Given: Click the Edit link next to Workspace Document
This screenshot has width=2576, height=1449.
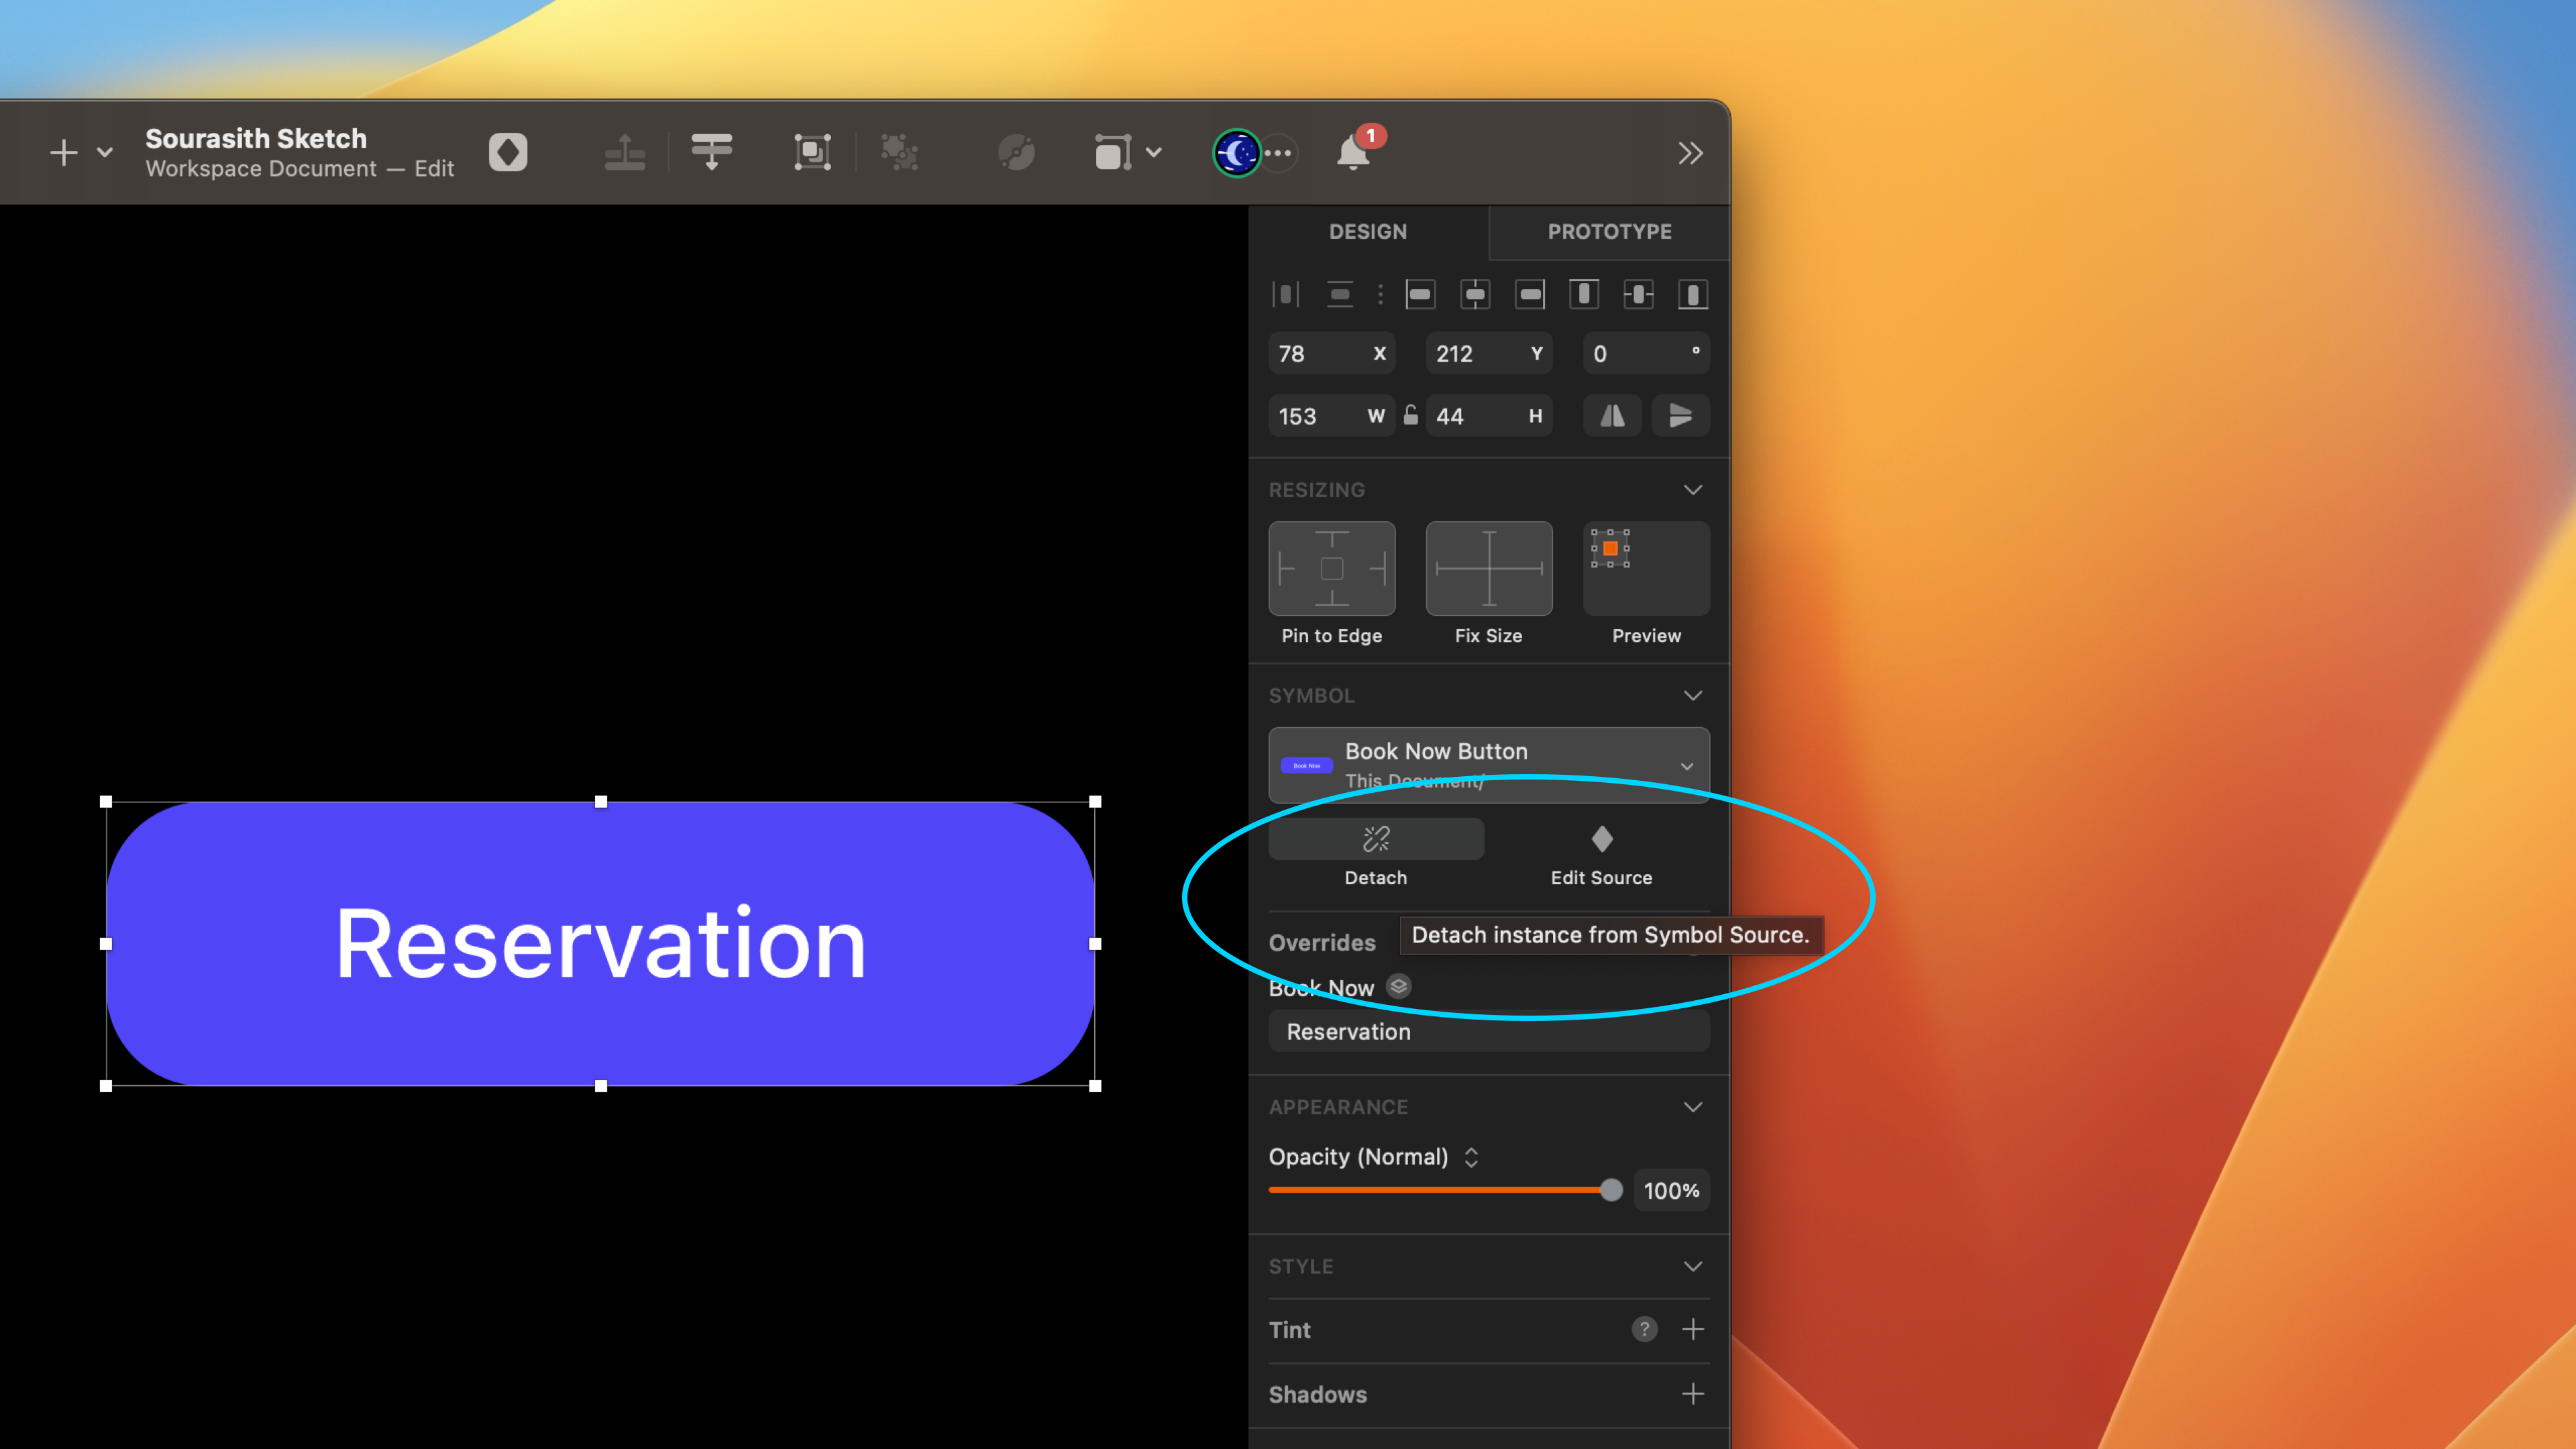Looking at the screenshot, I should point(433,168).
